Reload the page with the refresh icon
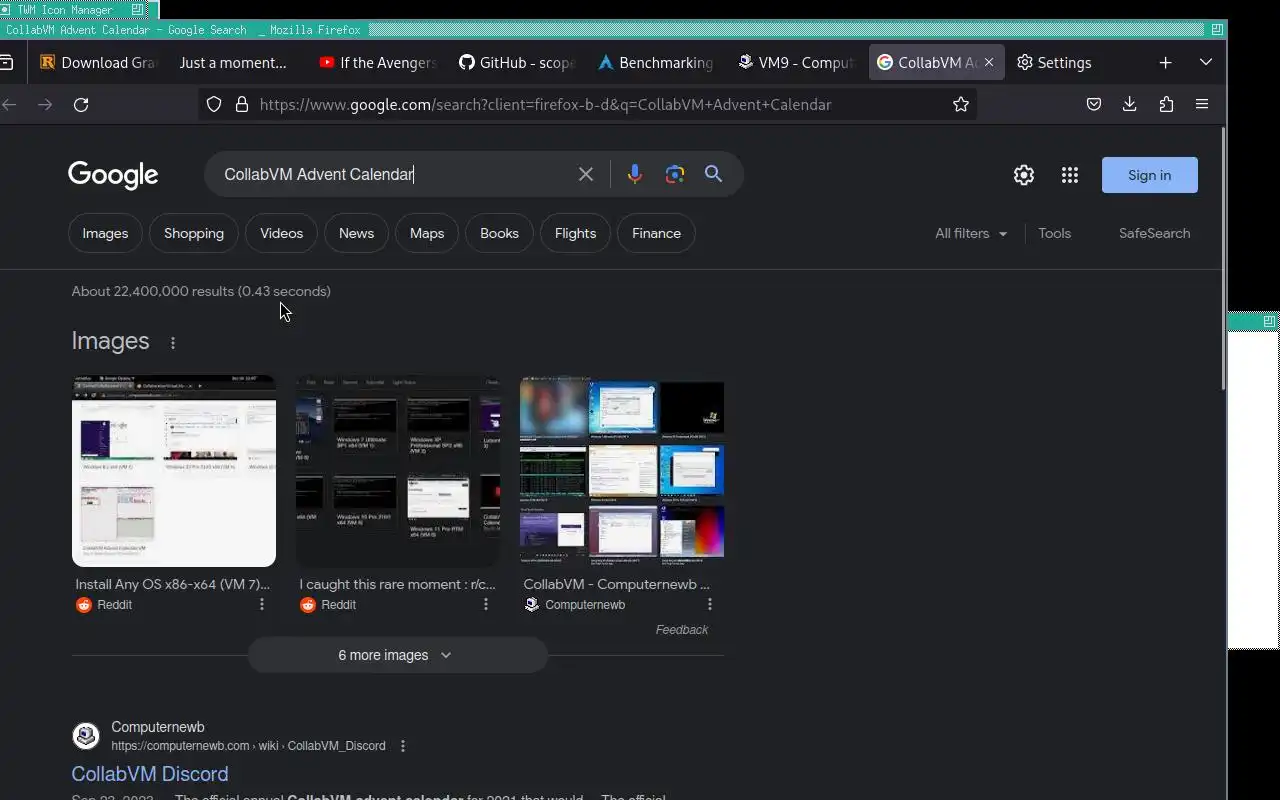The width and height of the screenshot is (1280, 800). [x=81, y=104]
